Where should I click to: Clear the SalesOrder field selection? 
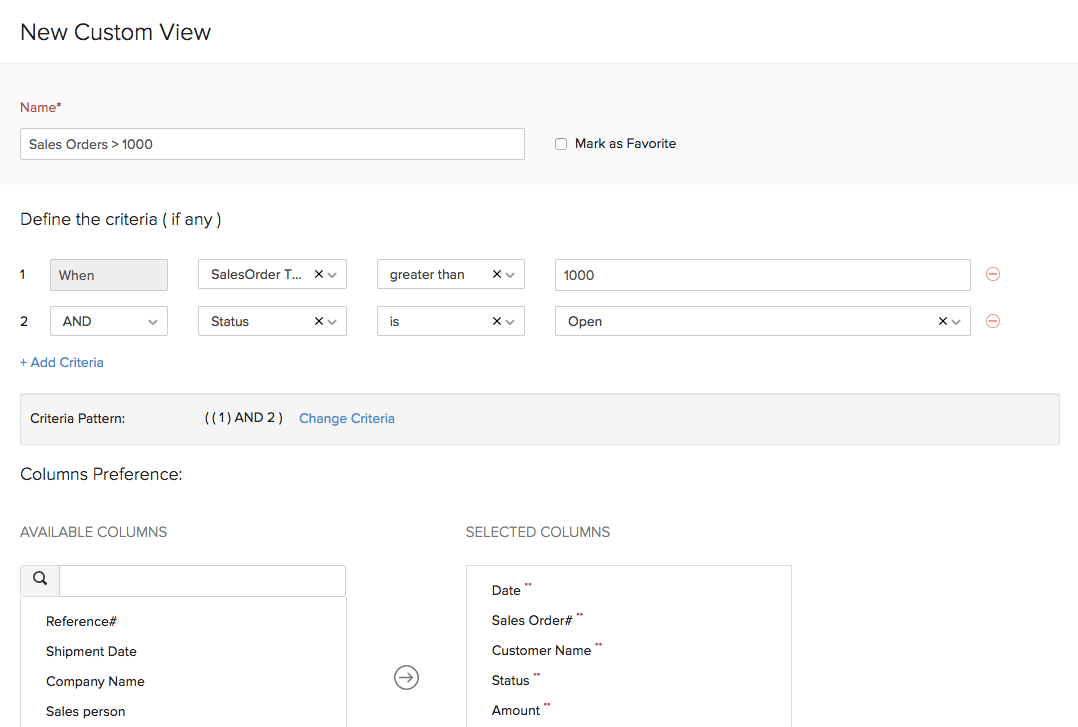tap(319, 274)
